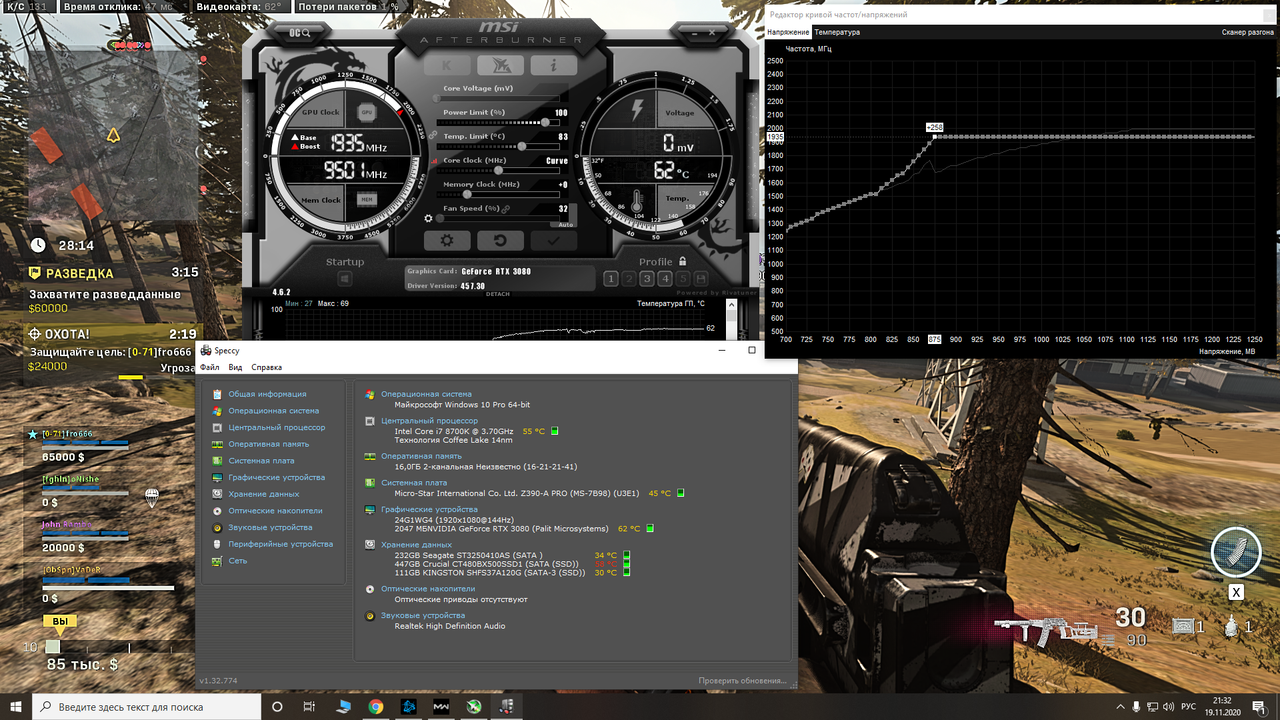This screenshot has width=1280, height=720.
Task: Toggle the fan speed Auto button
Action: (566, 224)
